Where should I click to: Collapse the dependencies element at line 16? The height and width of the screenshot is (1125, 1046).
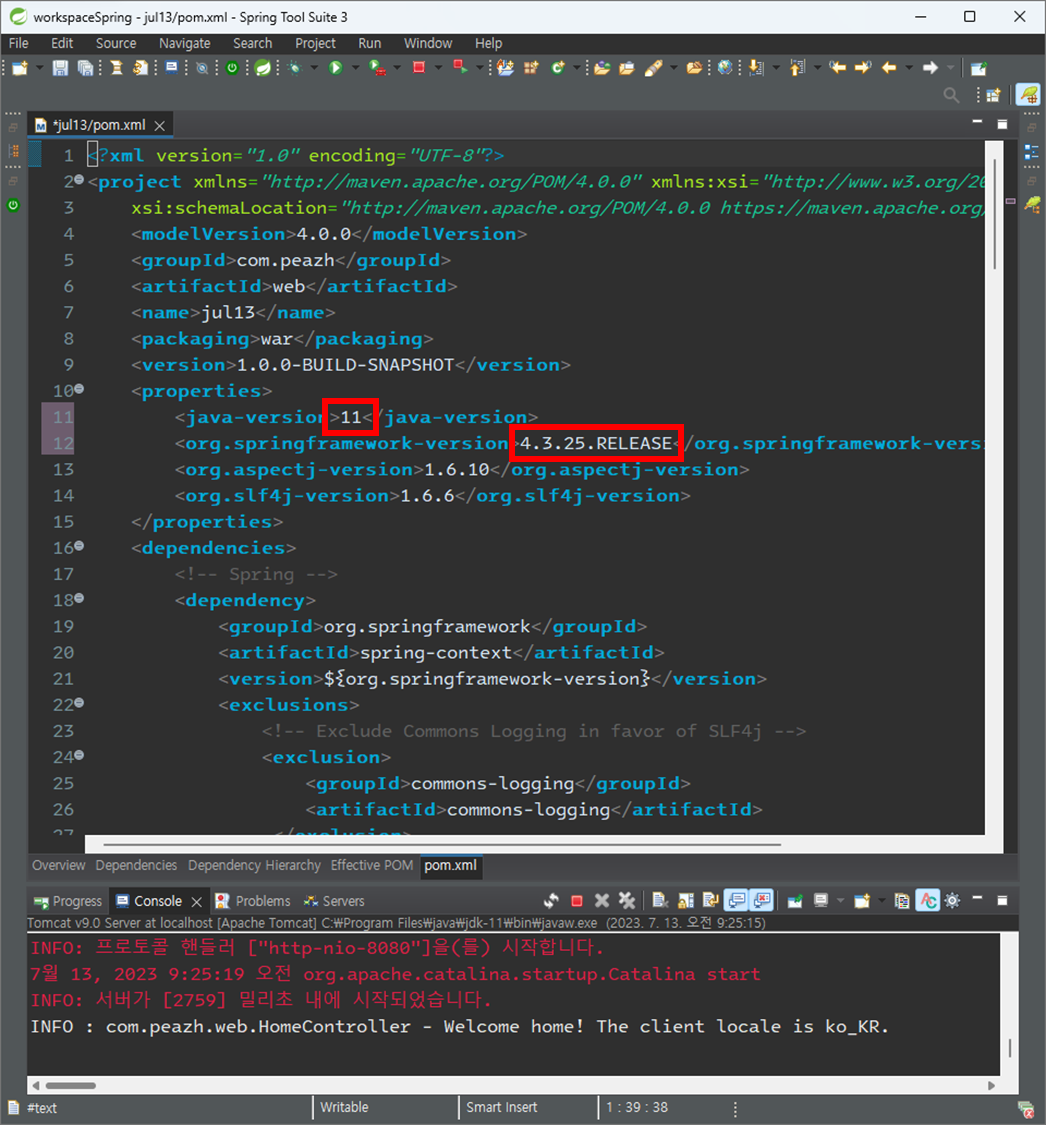[x=79, y=546]
